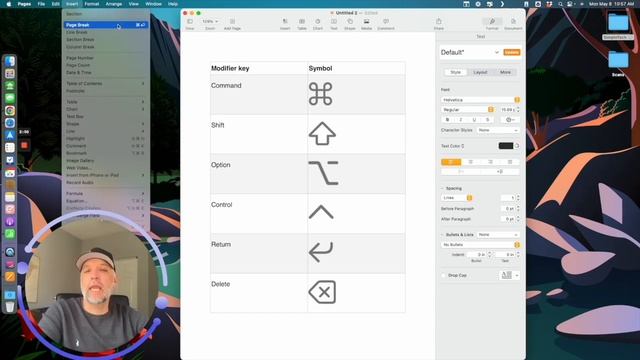Open the Bullets & Lists style dropdown
The height and width of the screenshot is (360, 640).
point(498,235)
